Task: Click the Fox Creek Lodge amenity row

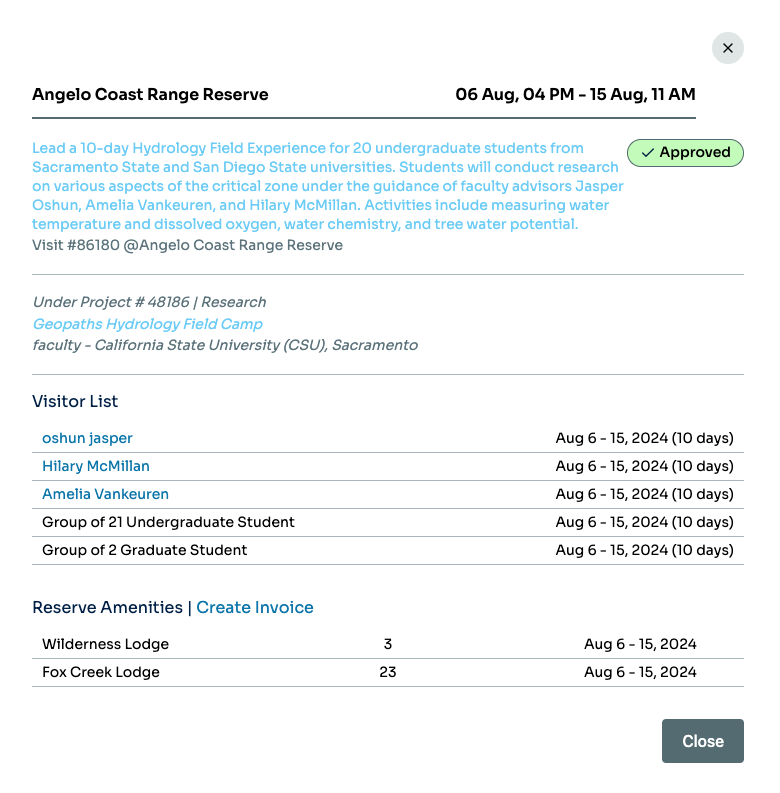Action: (387, 672)
